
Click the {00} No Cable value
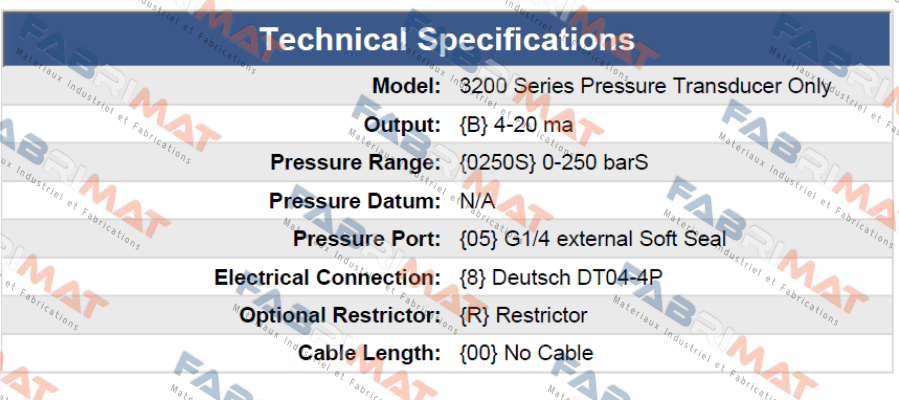(x=526, y=353)
